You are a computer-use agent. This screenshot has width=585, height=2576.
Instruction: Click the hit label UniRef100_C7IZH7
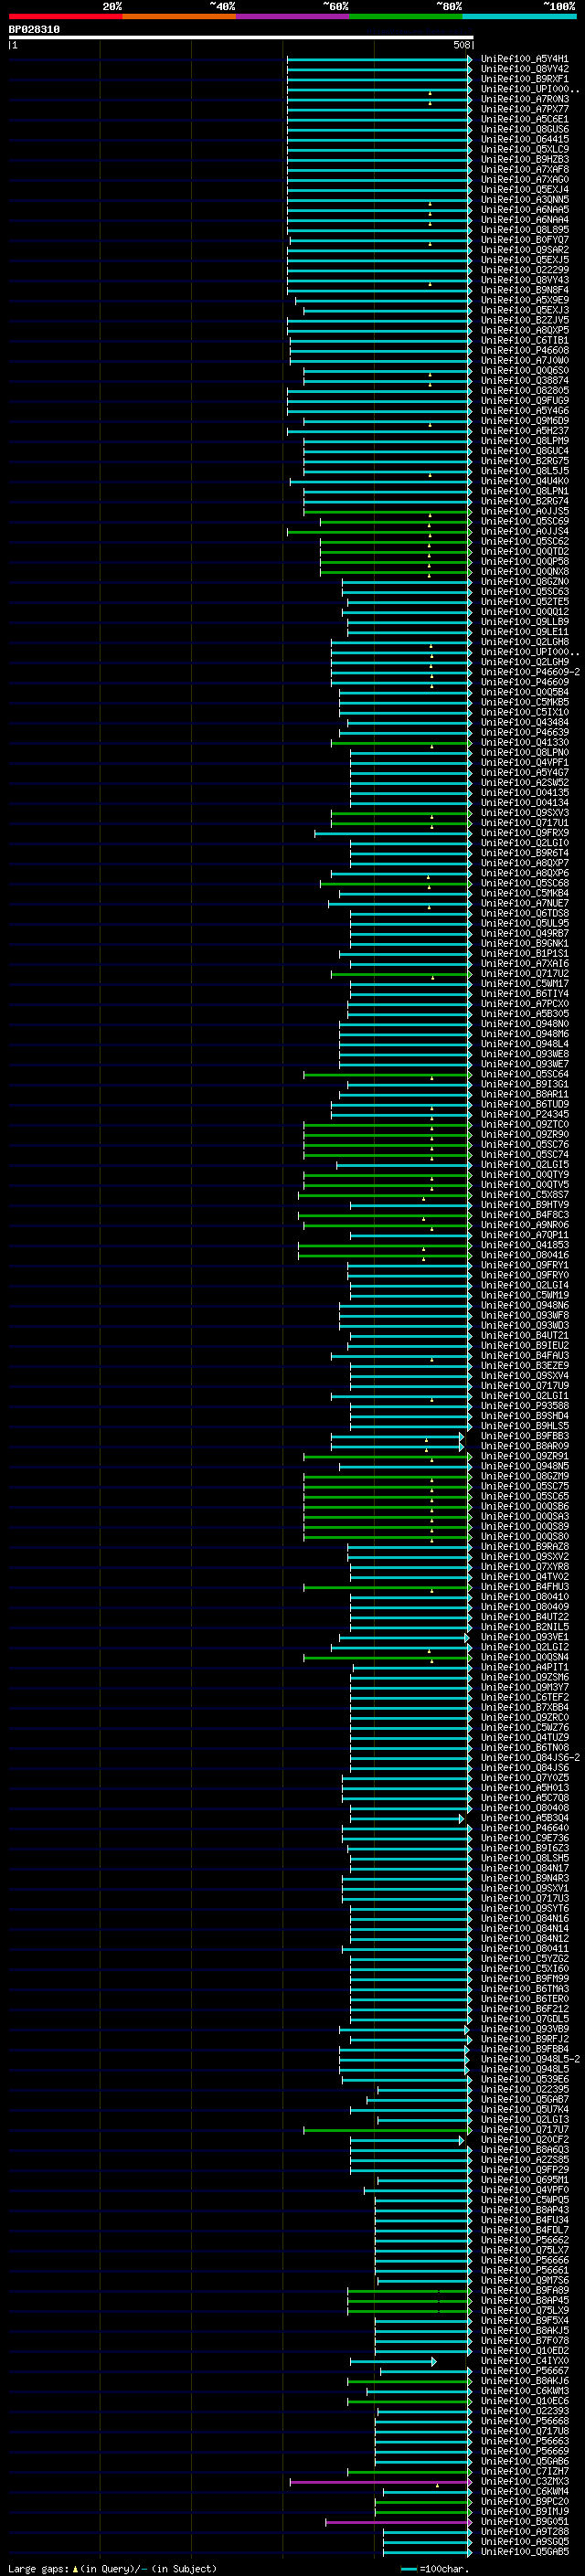[524, 2471]
